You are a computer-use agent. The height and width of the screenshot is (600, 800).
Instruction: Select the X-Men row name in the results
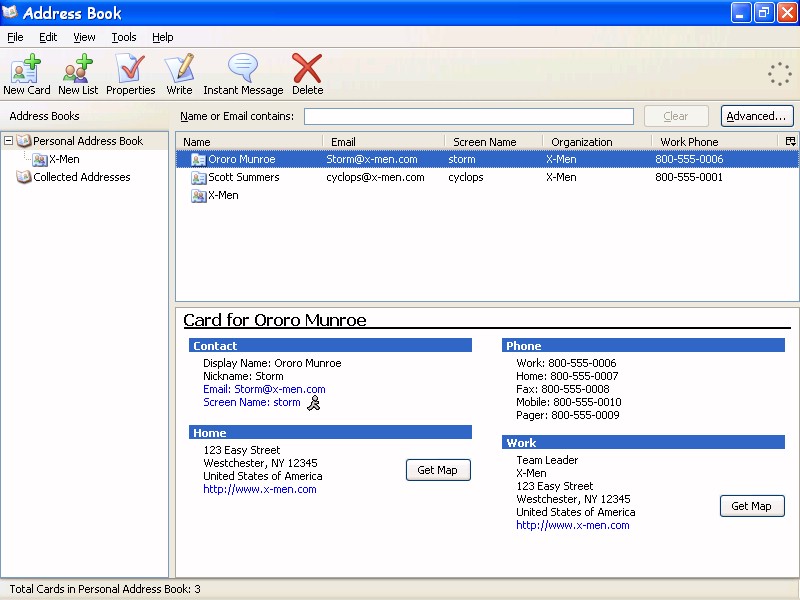(223, 195)
